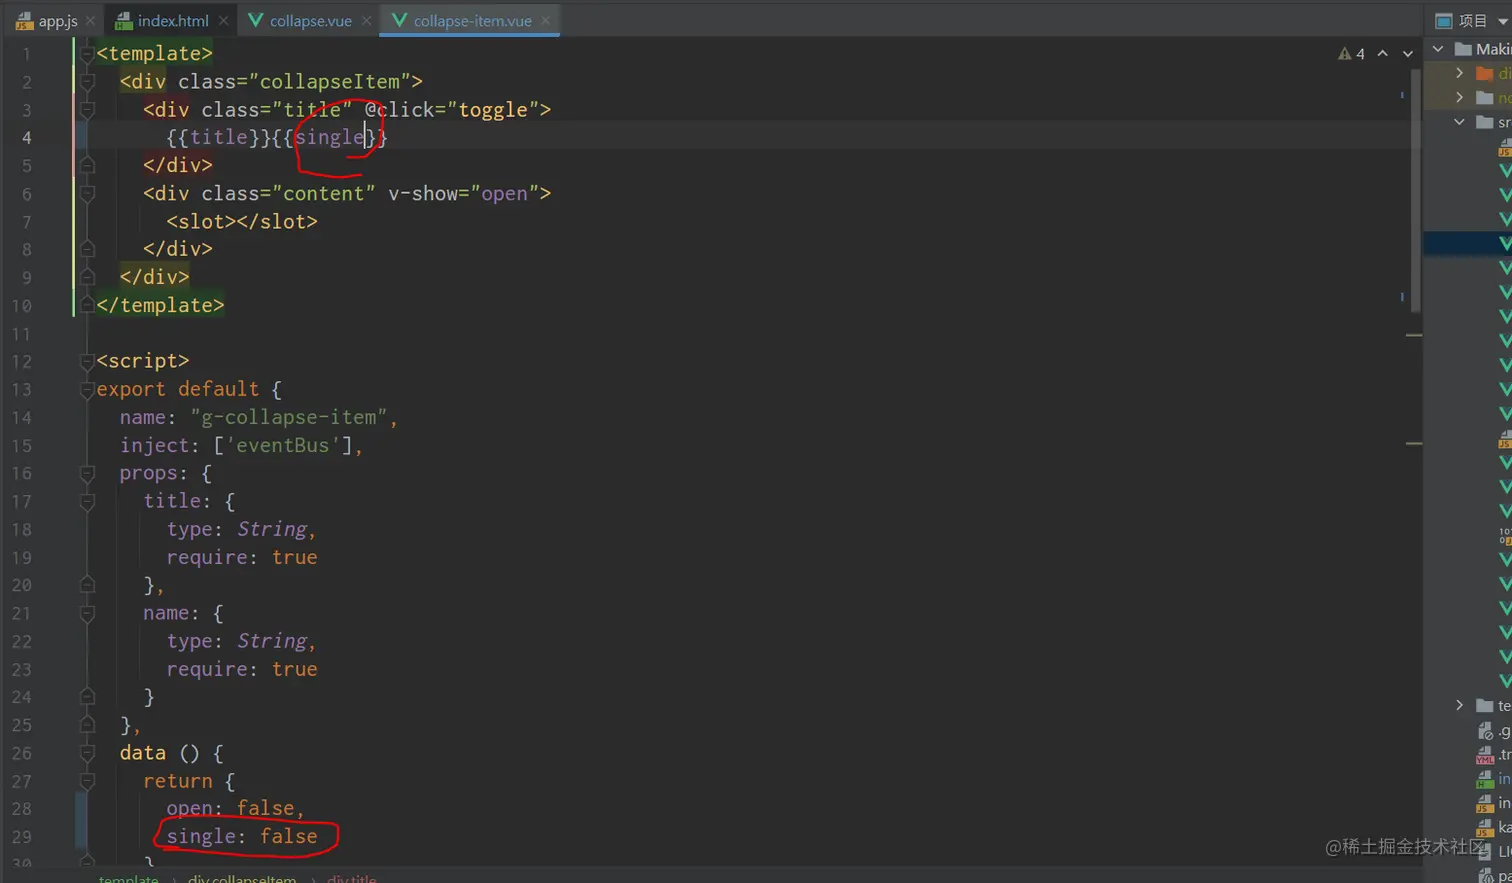Select the highlighted Vue file in project tree
The height and width of the screenshot is (883, 1512).
tap(1504, 243)
